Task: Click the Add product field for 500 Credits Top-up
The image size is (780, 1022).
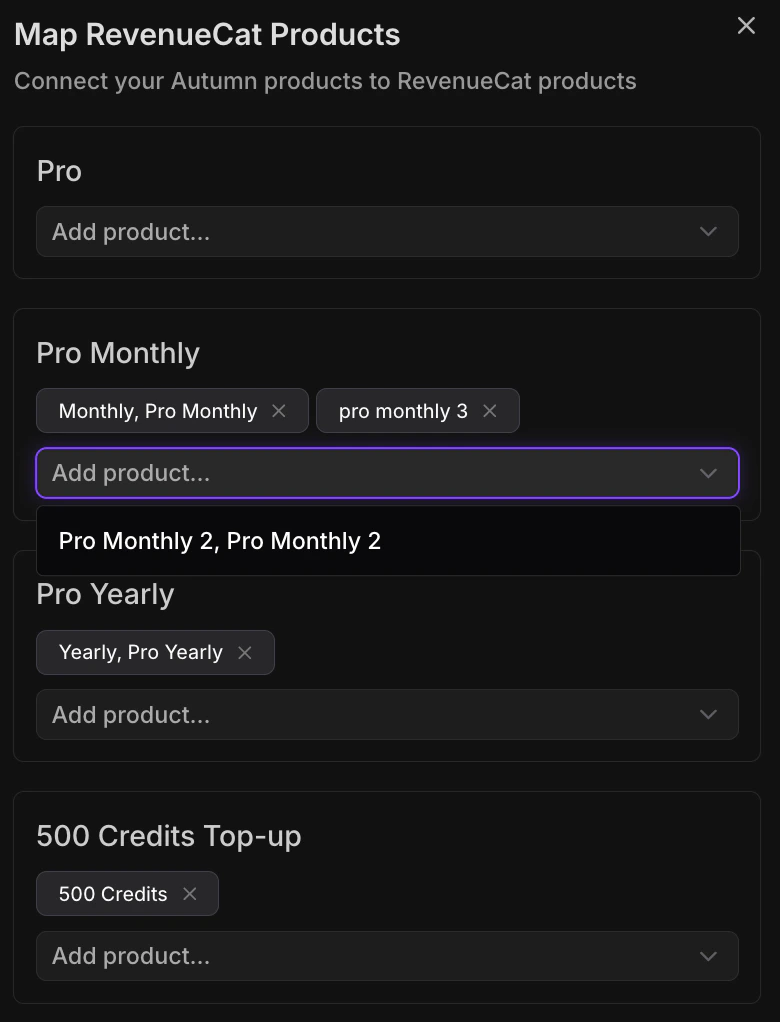Action: 387,955
